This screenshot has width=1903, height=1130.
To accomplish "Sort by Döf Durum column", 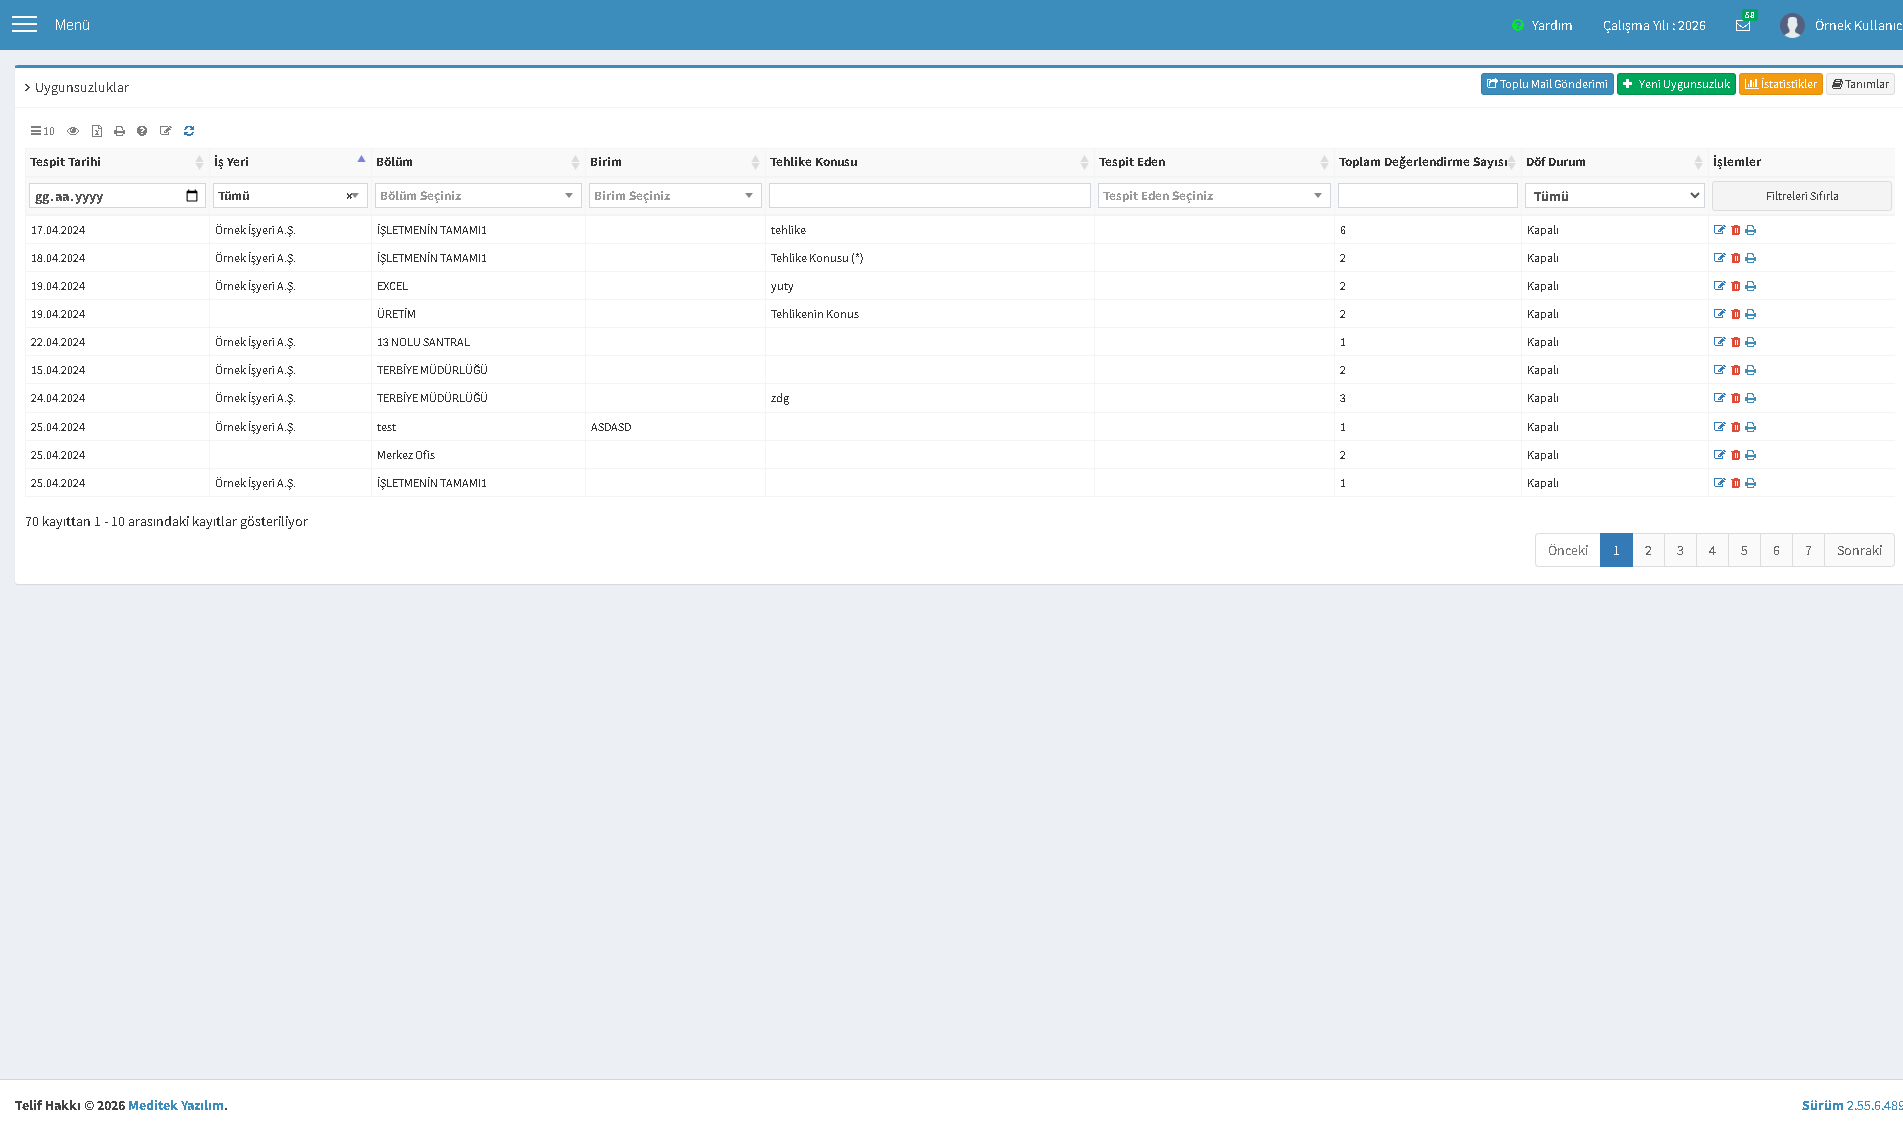I will (x=1615, y=162).
